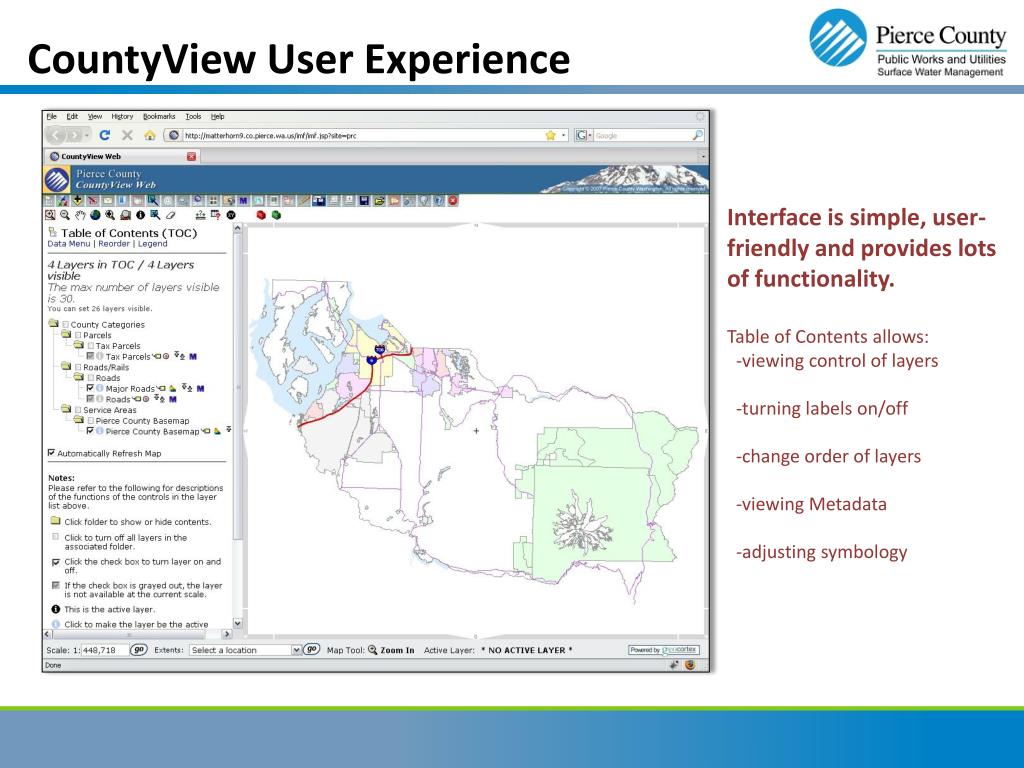Click the blue M metadata toolbar button
The image size is (1024, 768).
(x=243, y=200)
